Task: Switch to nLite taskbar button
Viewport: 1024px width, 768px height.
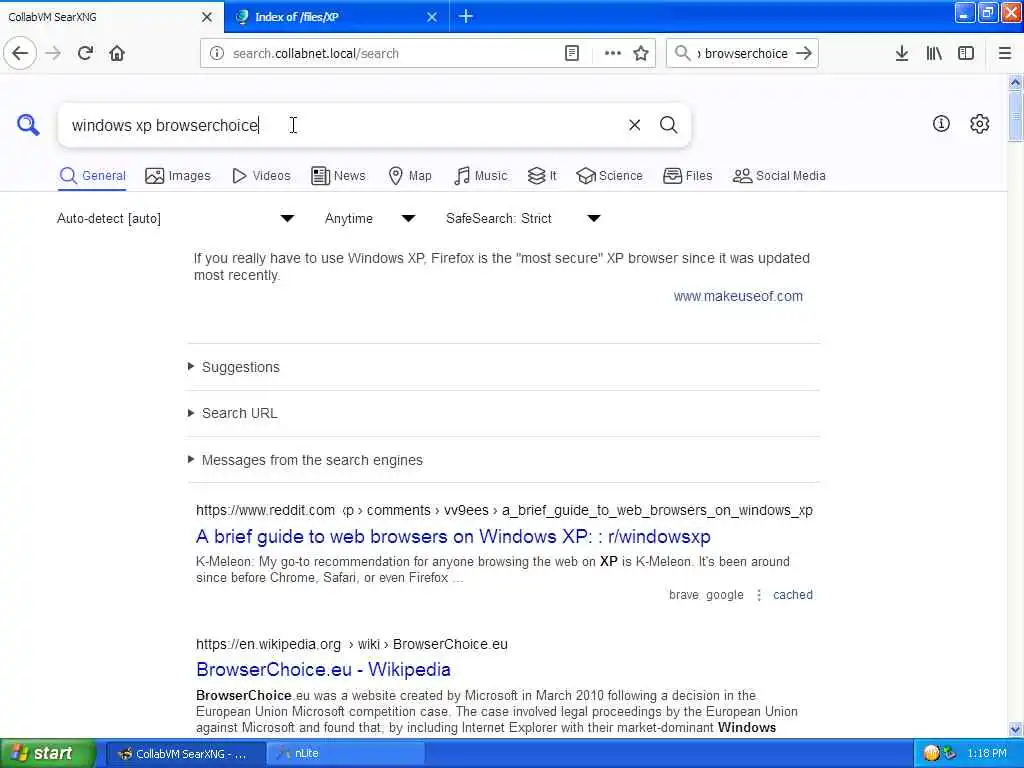Action: pyautogui.click(x=346, y=753)
